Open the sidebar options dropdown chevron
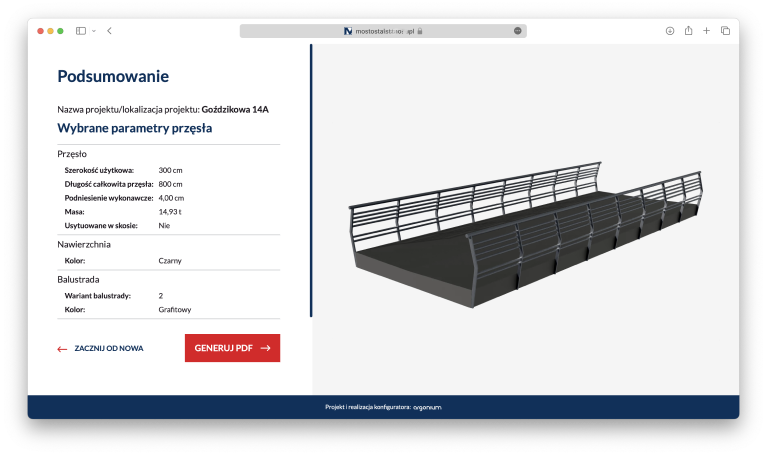 click(94, 31)
